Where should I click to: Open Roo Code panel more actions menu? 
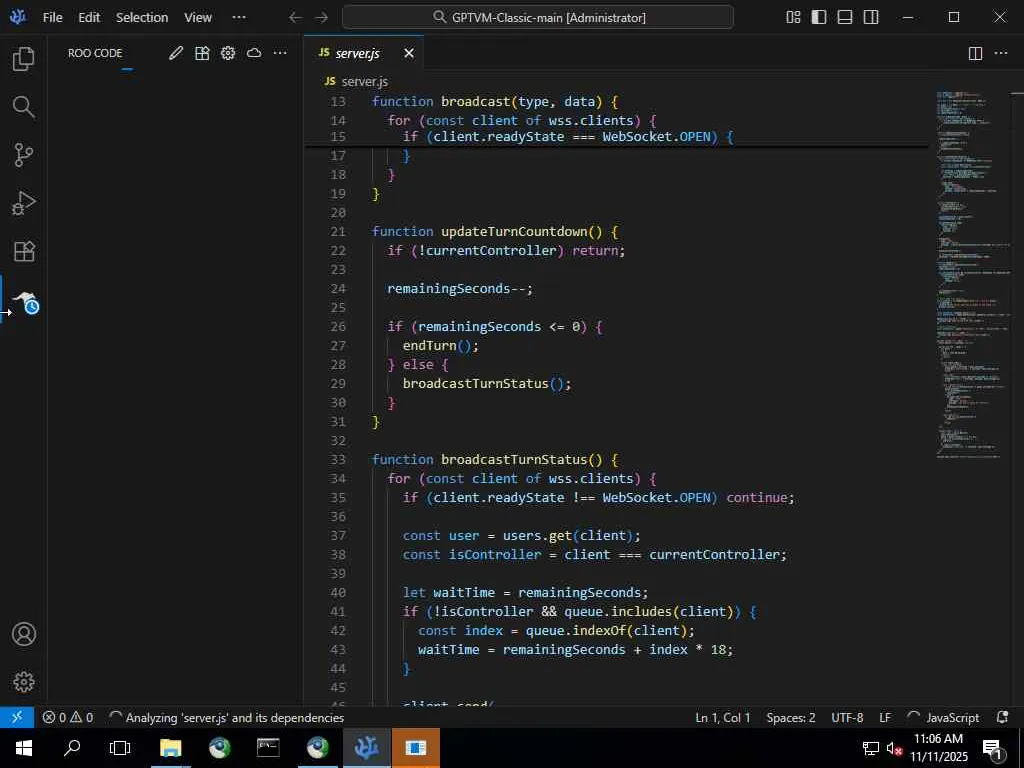coord(280,53)
